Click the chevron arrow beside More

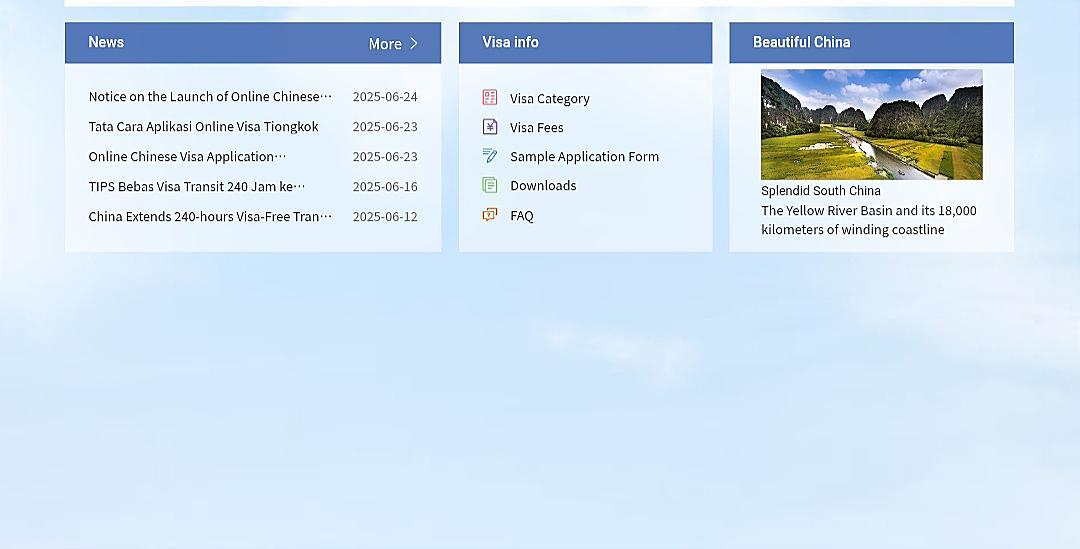pos(413,43)
